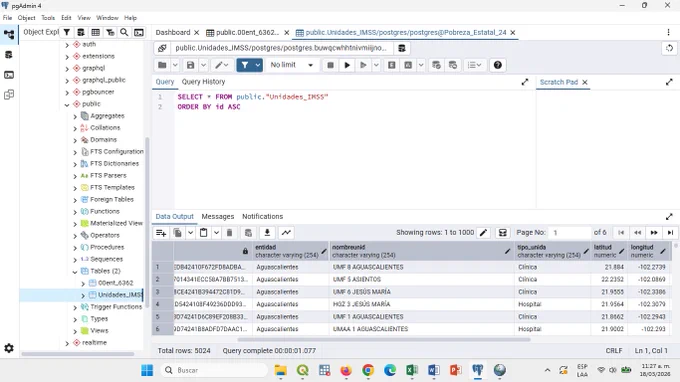Image resolution: width=680 pixels, height=382 pixels.
Task: Open the dropdown arrow beside Save File
Action: click(x=203, y=65)
